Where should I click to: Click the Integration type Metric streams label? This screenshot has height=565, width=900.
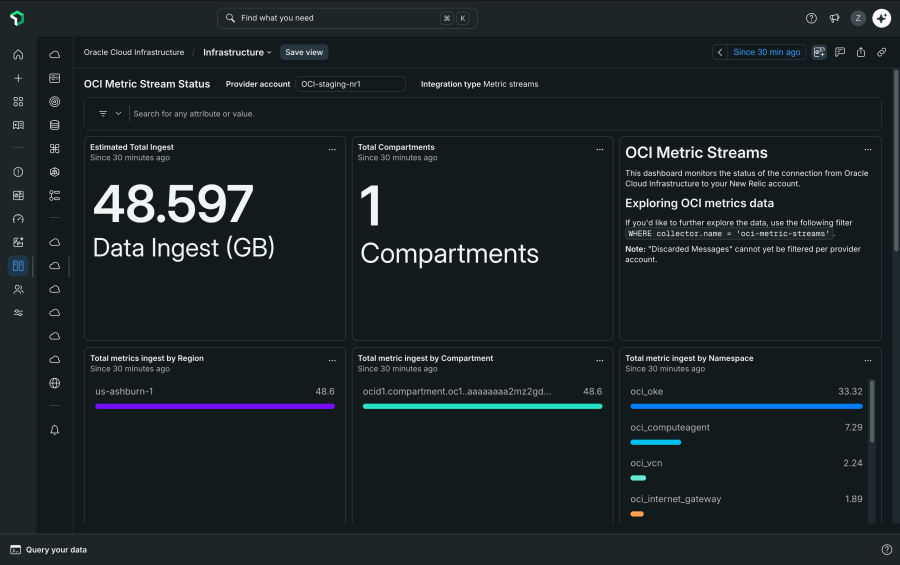[479, 84]
